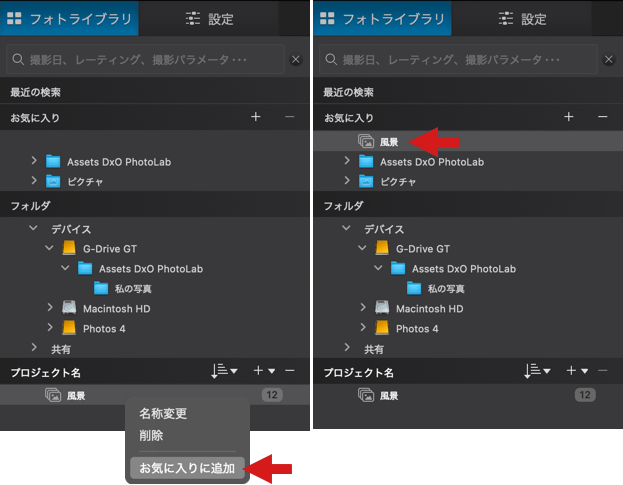The image size is (623, 485).
Task: Expand Assets DxO PhotoLab favorite, left panel
Action: [x=34, y=160]
